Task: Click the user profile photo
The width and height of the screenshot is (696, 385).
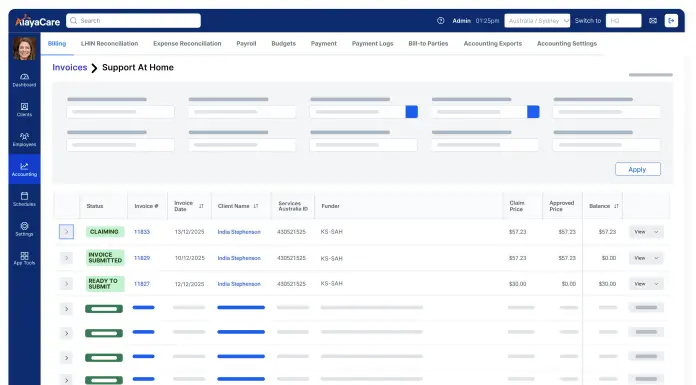Action: pos(24,48)
